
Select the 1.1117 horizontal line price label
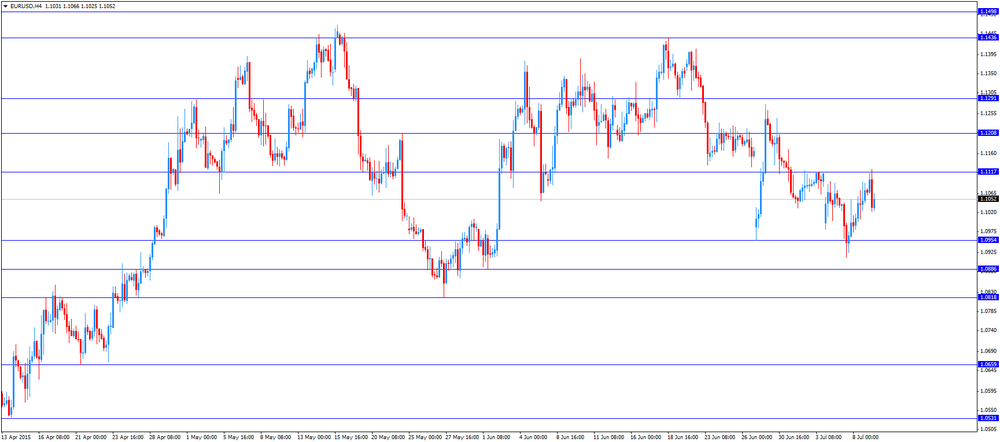987,172
